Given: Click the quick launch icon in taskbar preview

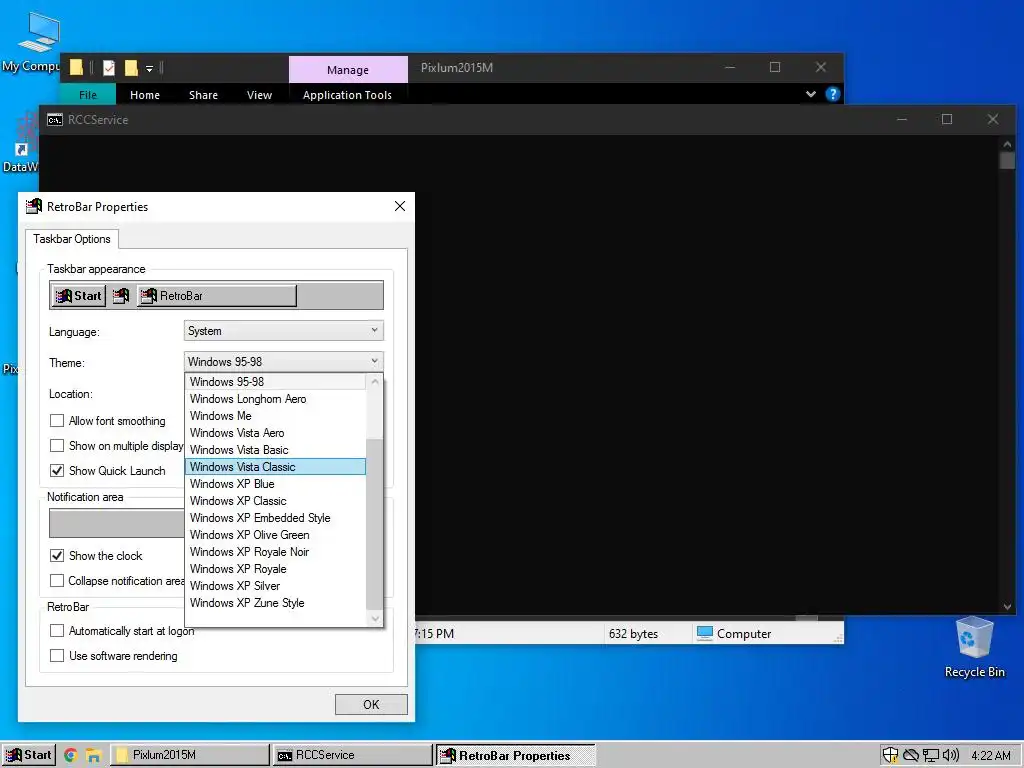Looking at the screenshot, I should [121, 296].
